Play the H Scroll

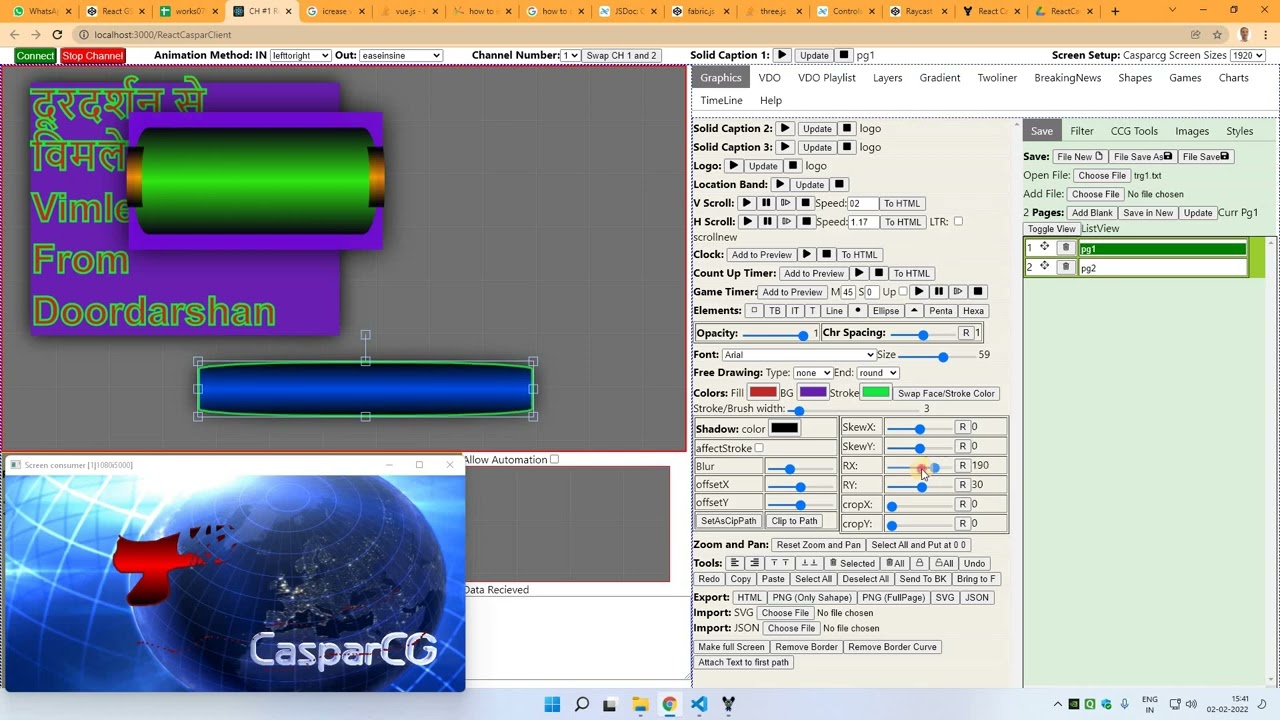[x=747, y=221]
